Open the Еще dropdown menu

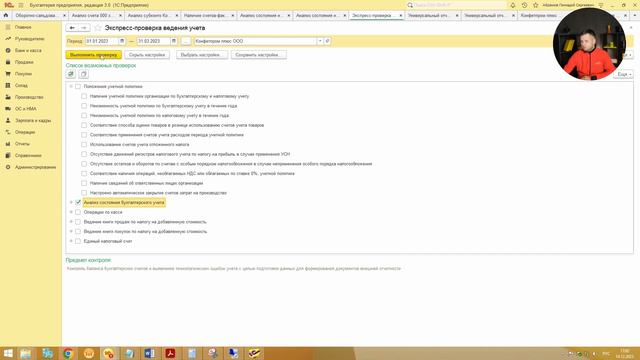(x=624, y=74)
